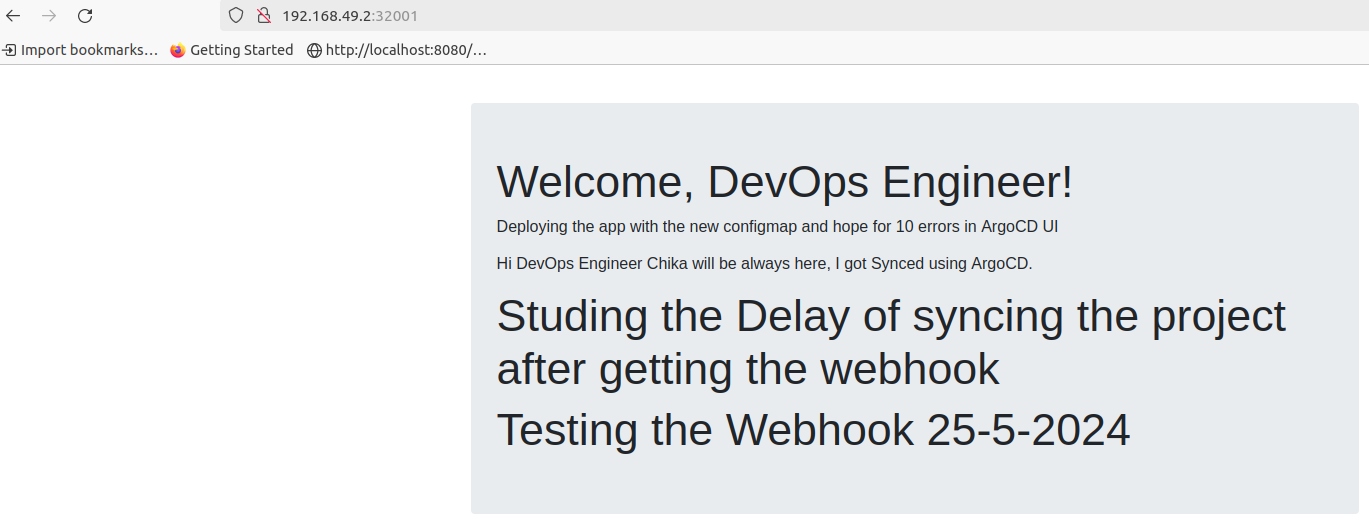
Task: Click the Firefox logo beside Getting Started
Action: click(x=178, y=50)
